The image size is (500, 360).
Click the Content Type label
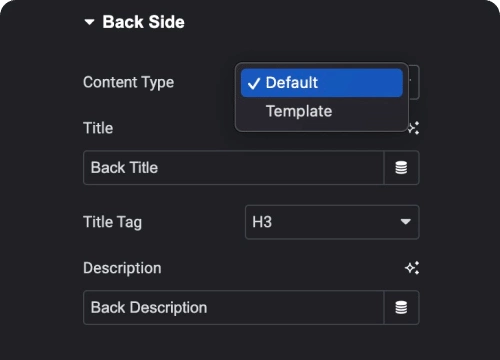pyautogui.click(x=128, y=83)
